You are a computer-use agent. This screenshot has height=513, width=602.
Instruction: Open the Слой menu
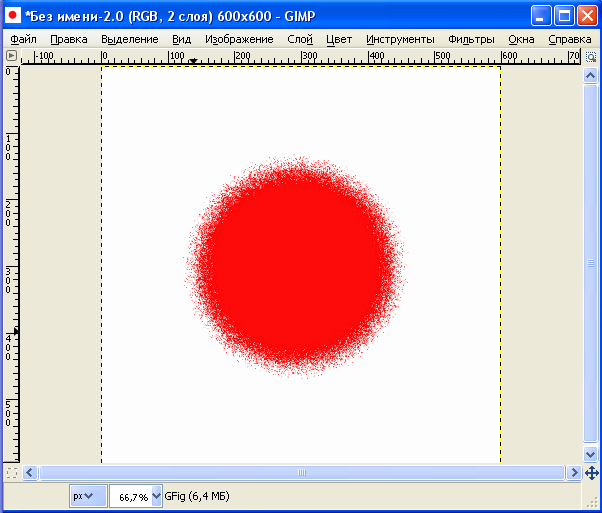(x=299, y=39)
